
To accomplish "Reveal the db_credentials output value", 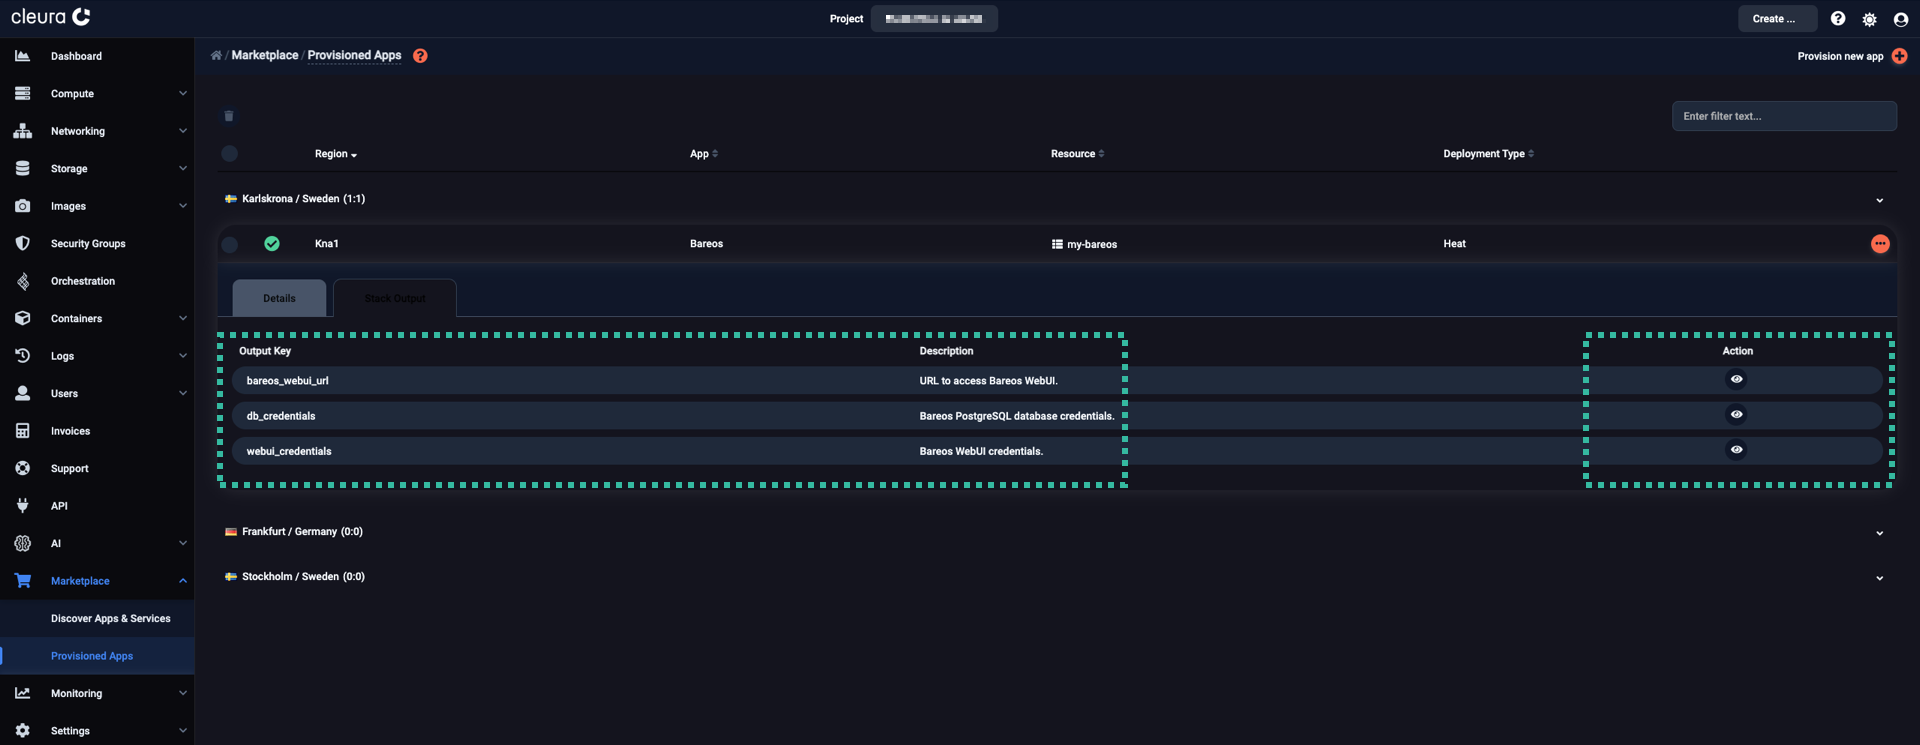I will point(1736,414).
